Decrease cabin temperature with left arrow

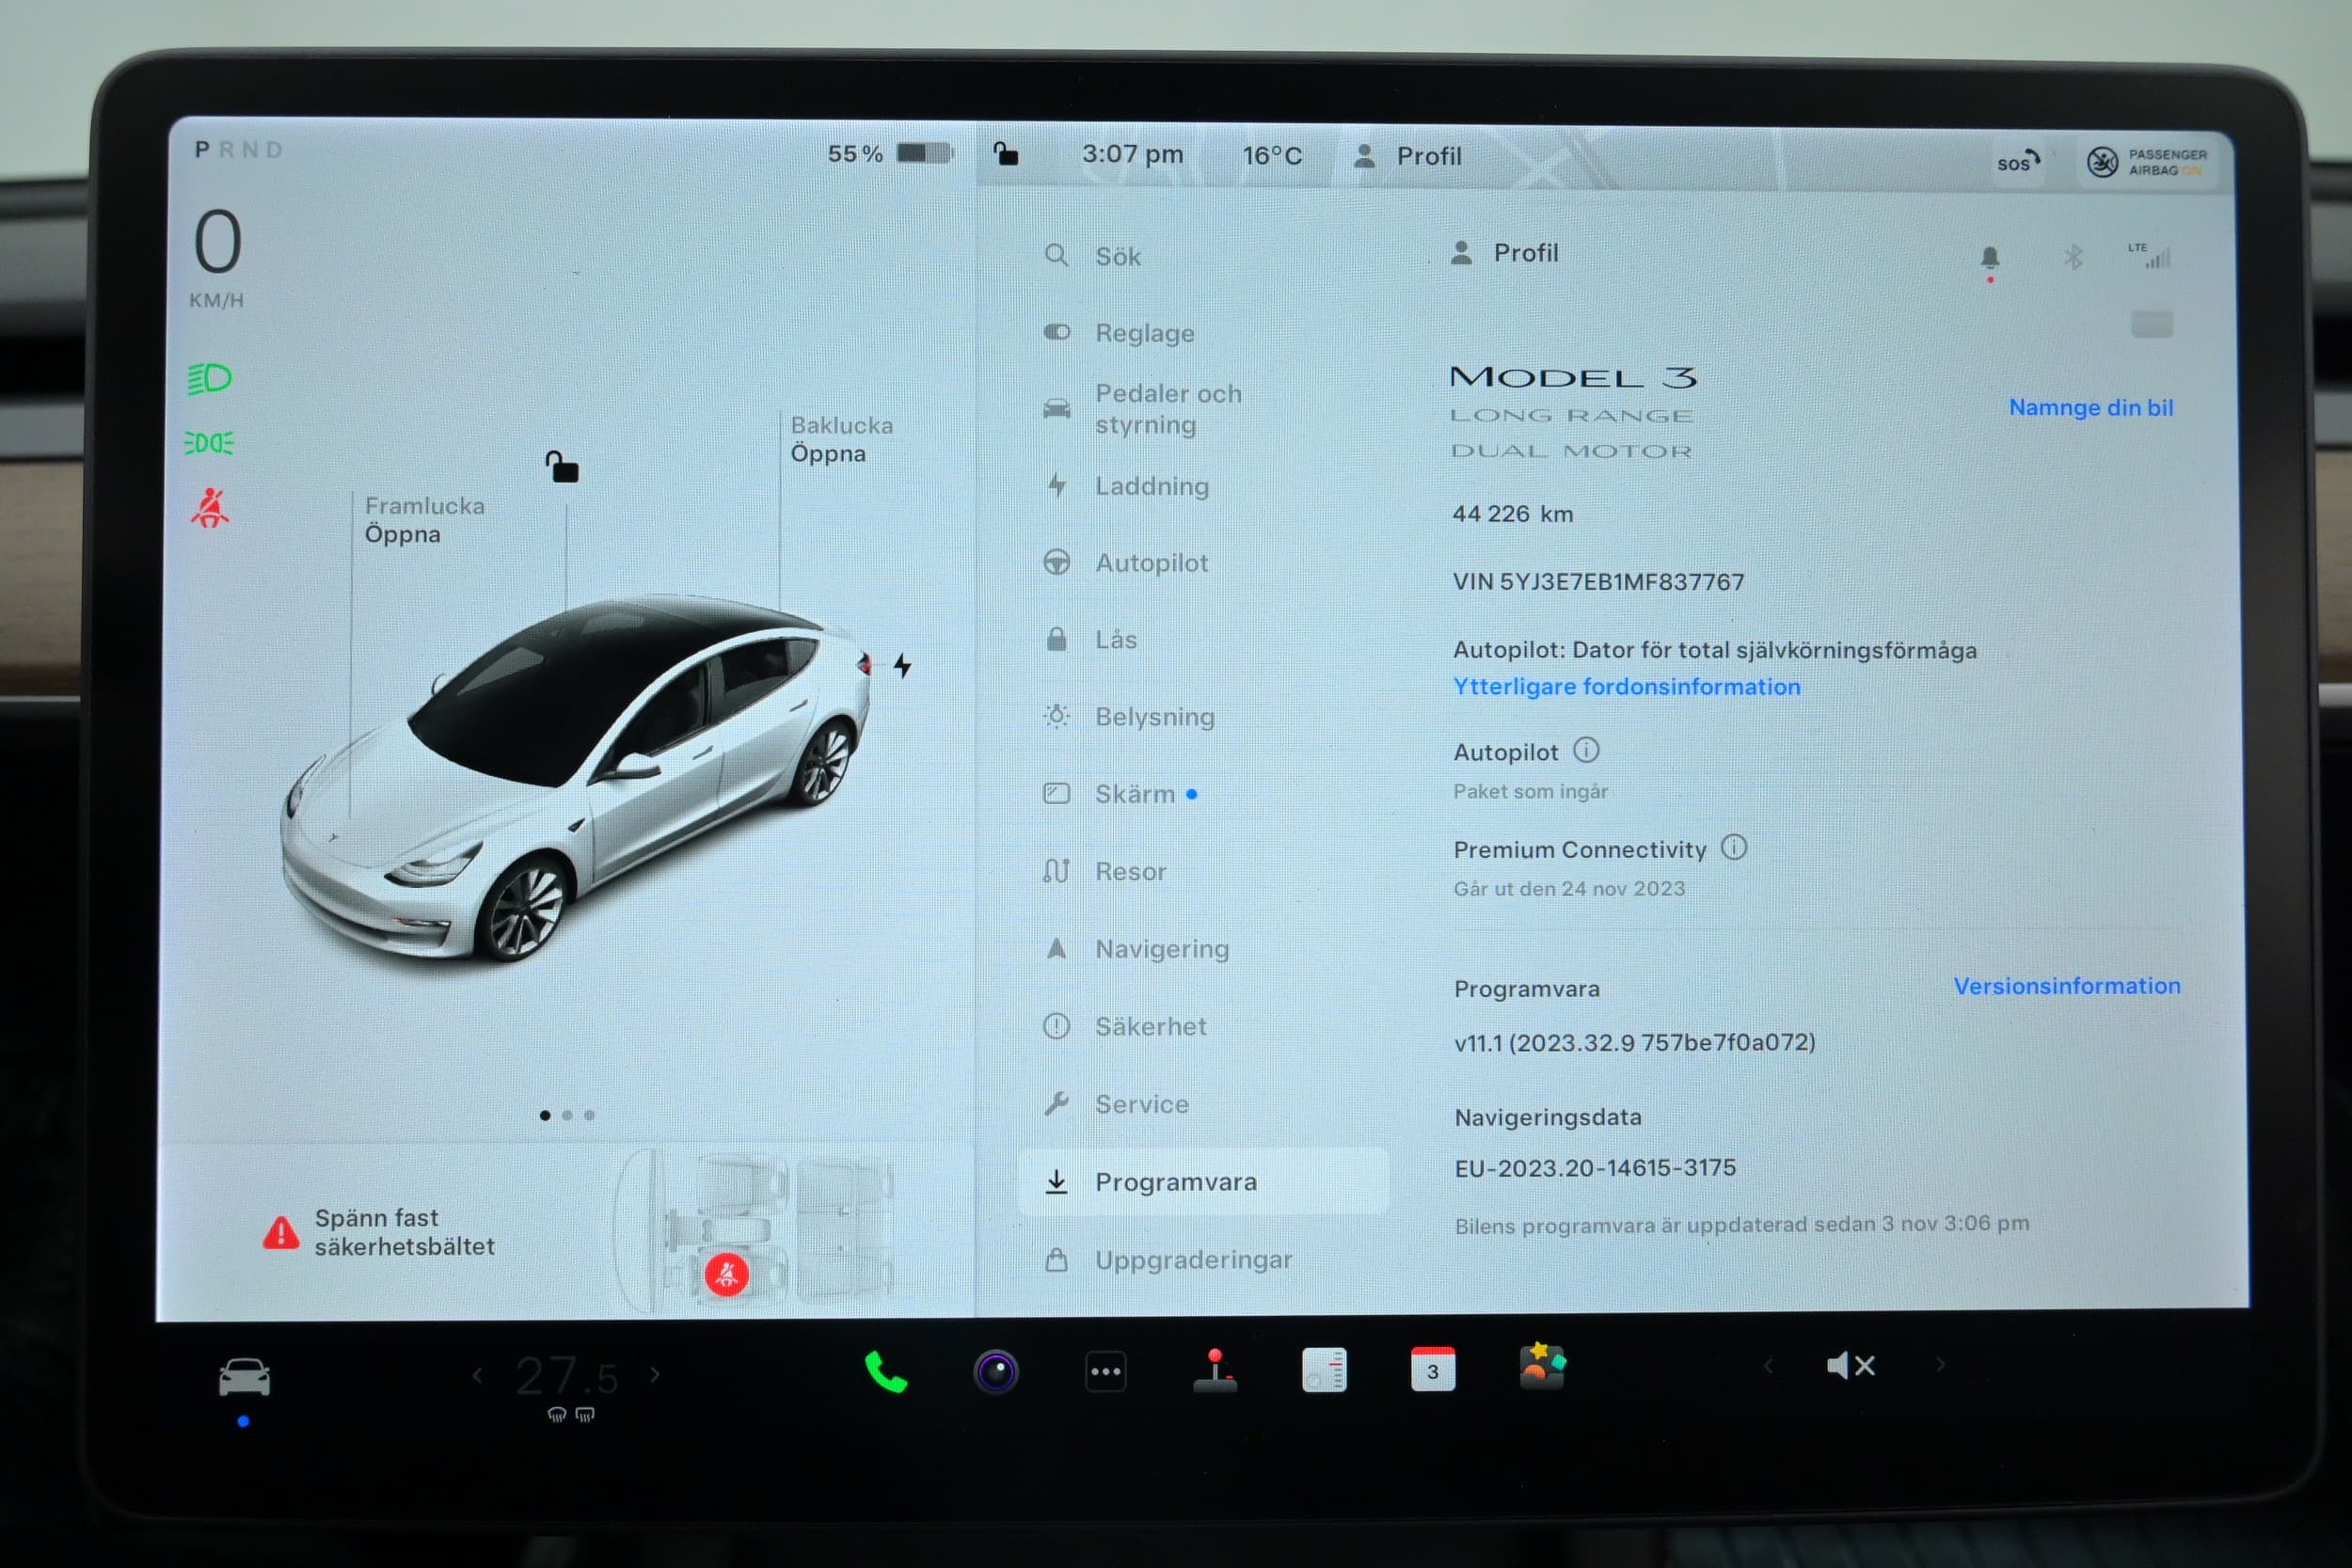(477, 1376)
